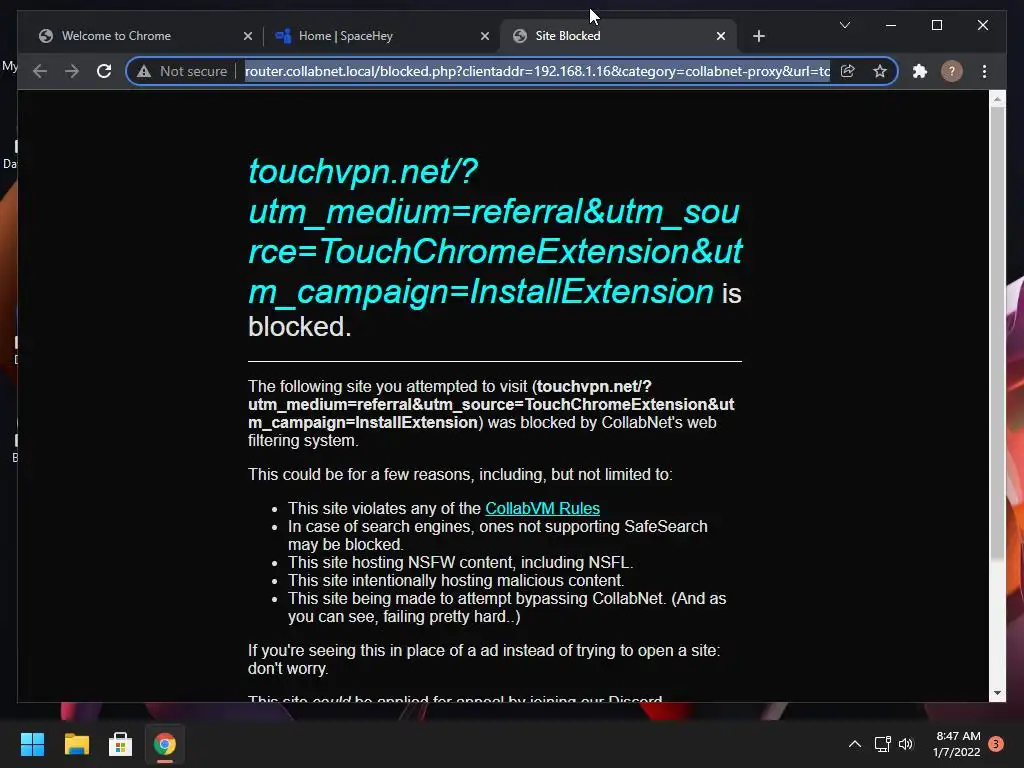The image size is (1024, 768).
Task: Close the Welcome to Chrome tab
Action: (248, 36)
